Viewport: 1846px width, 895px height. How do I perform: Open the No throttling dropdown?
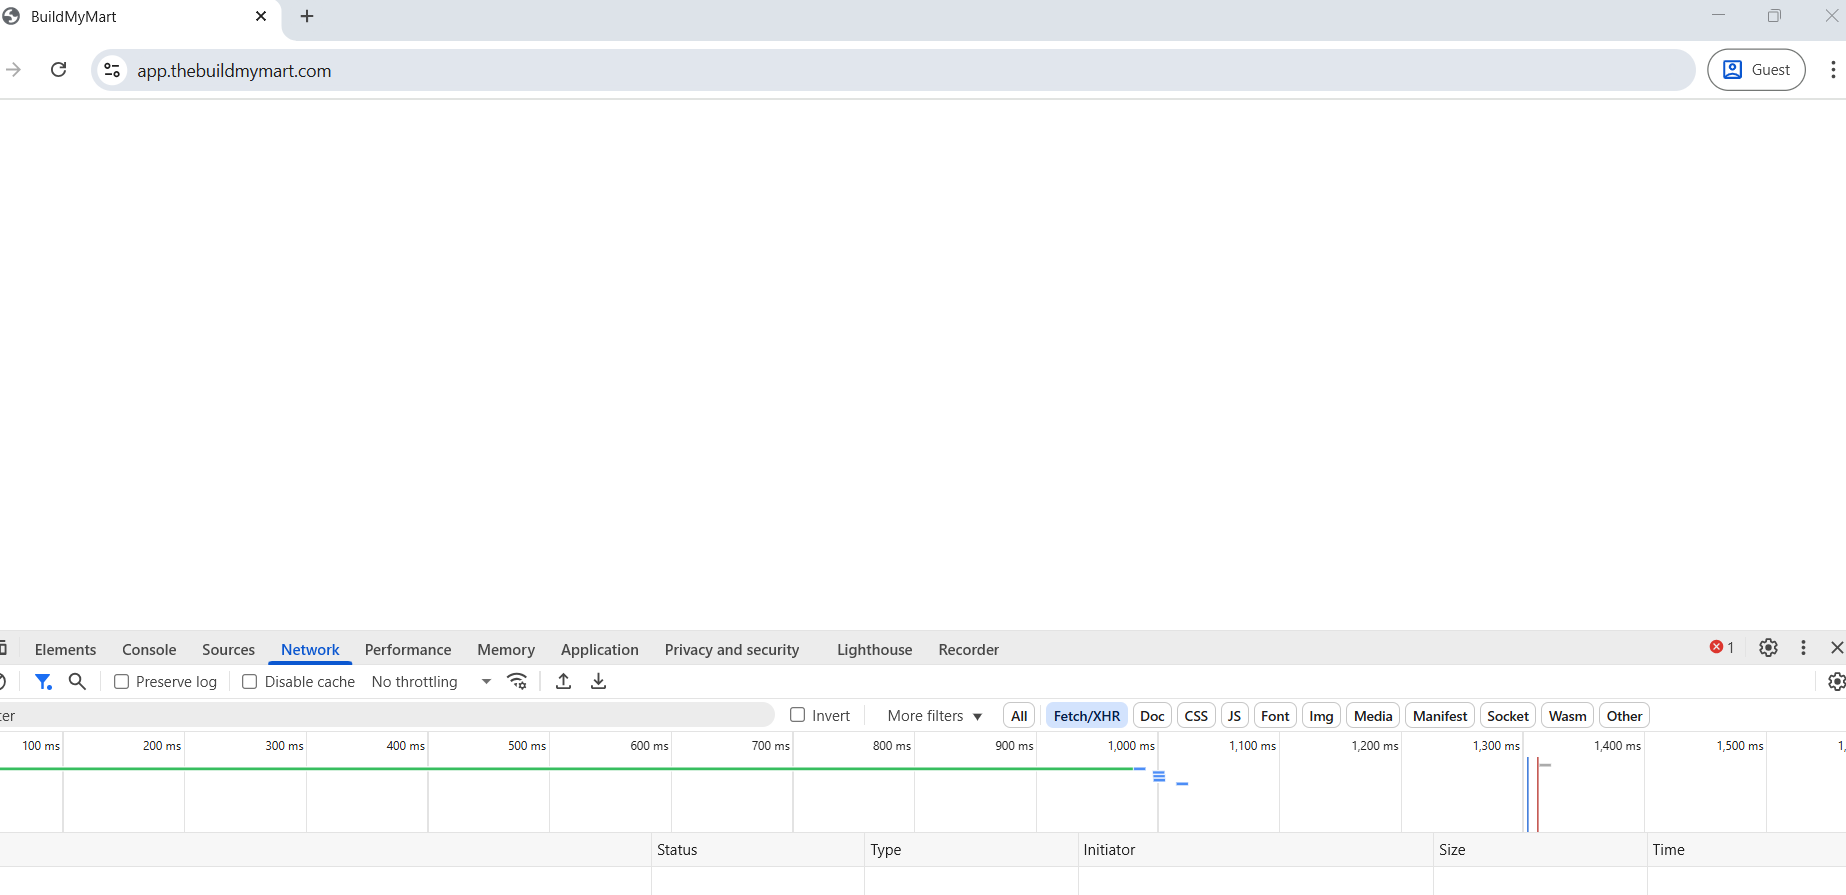(431, 682)
